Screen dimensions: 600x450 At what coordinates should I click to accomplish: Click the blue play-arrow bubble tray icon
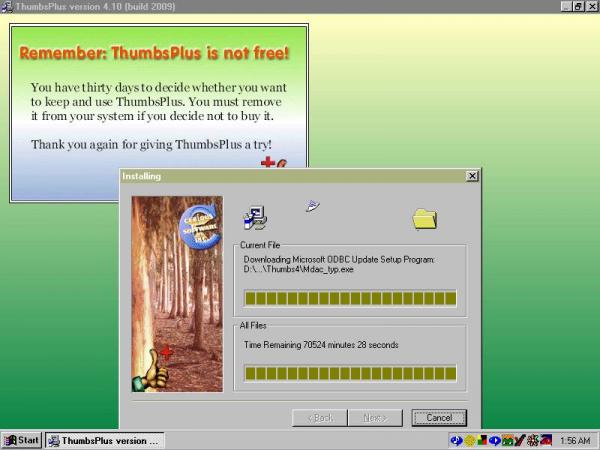coord(495,441)
